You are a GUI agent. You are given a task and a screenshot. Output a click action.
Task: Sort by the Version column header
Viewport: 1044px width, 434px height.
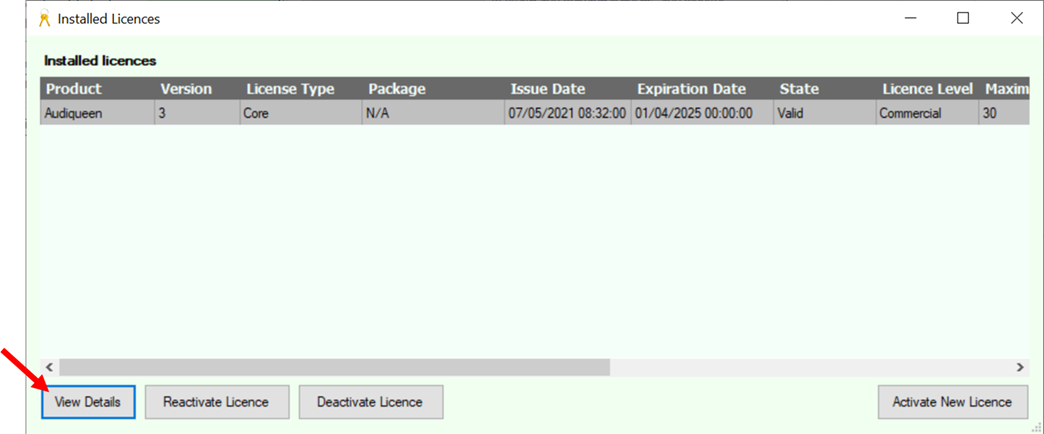(x=197, y=89)
